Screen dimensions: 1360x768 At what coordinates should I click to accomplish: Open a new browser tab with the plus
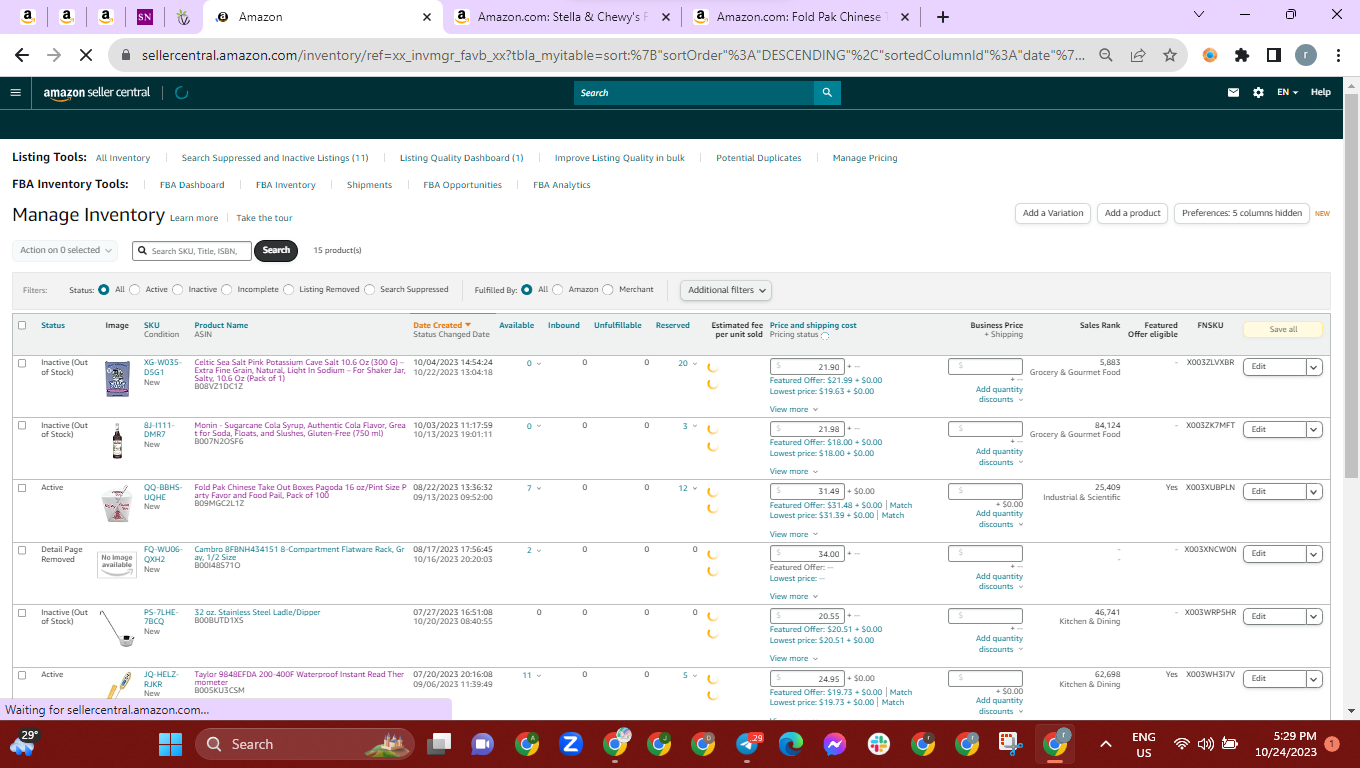click(943, 17)
